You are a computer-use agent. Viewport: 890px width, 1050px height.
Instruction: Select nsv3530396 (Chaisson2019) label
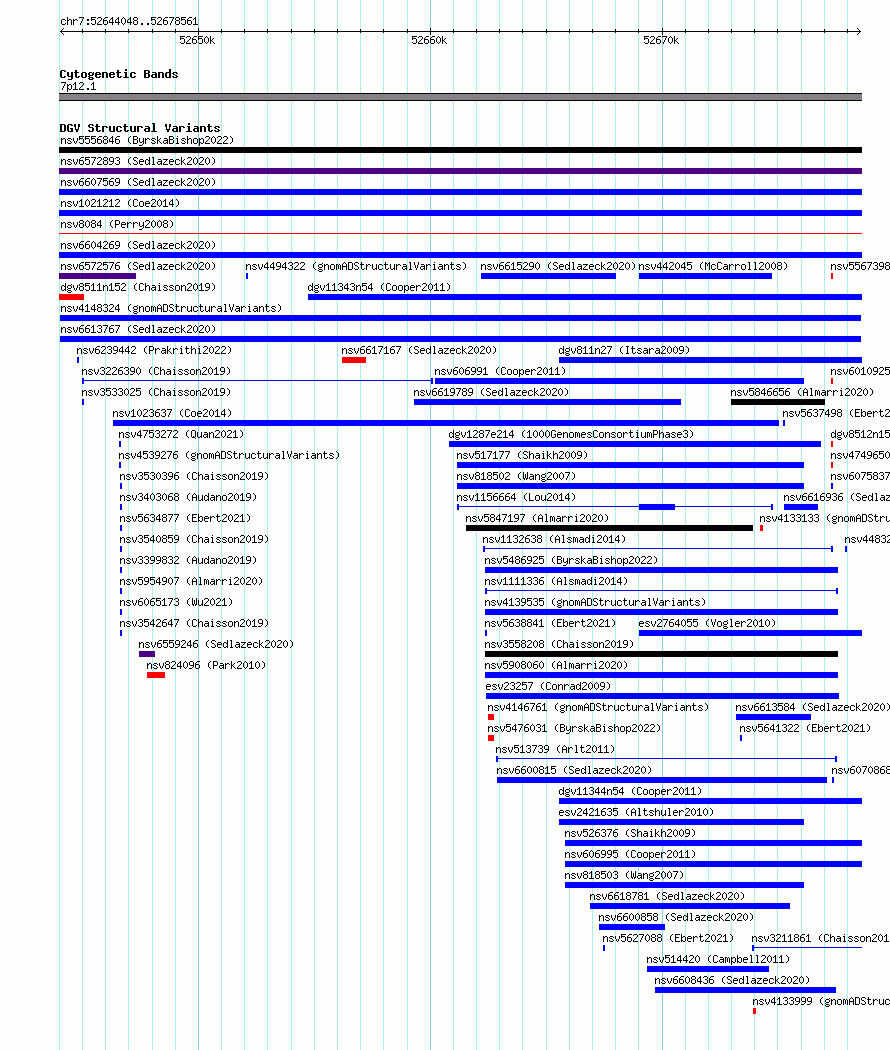click(x=194, y=476)
